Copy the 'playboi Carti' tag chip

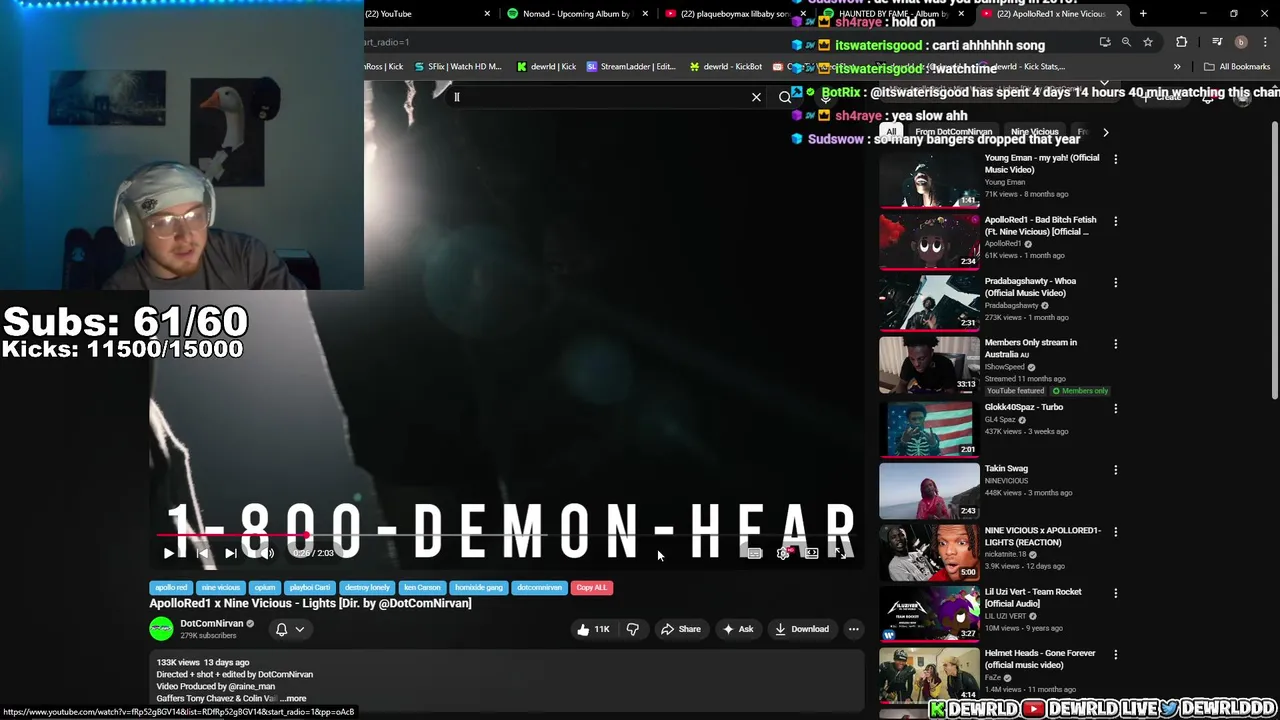309,587
